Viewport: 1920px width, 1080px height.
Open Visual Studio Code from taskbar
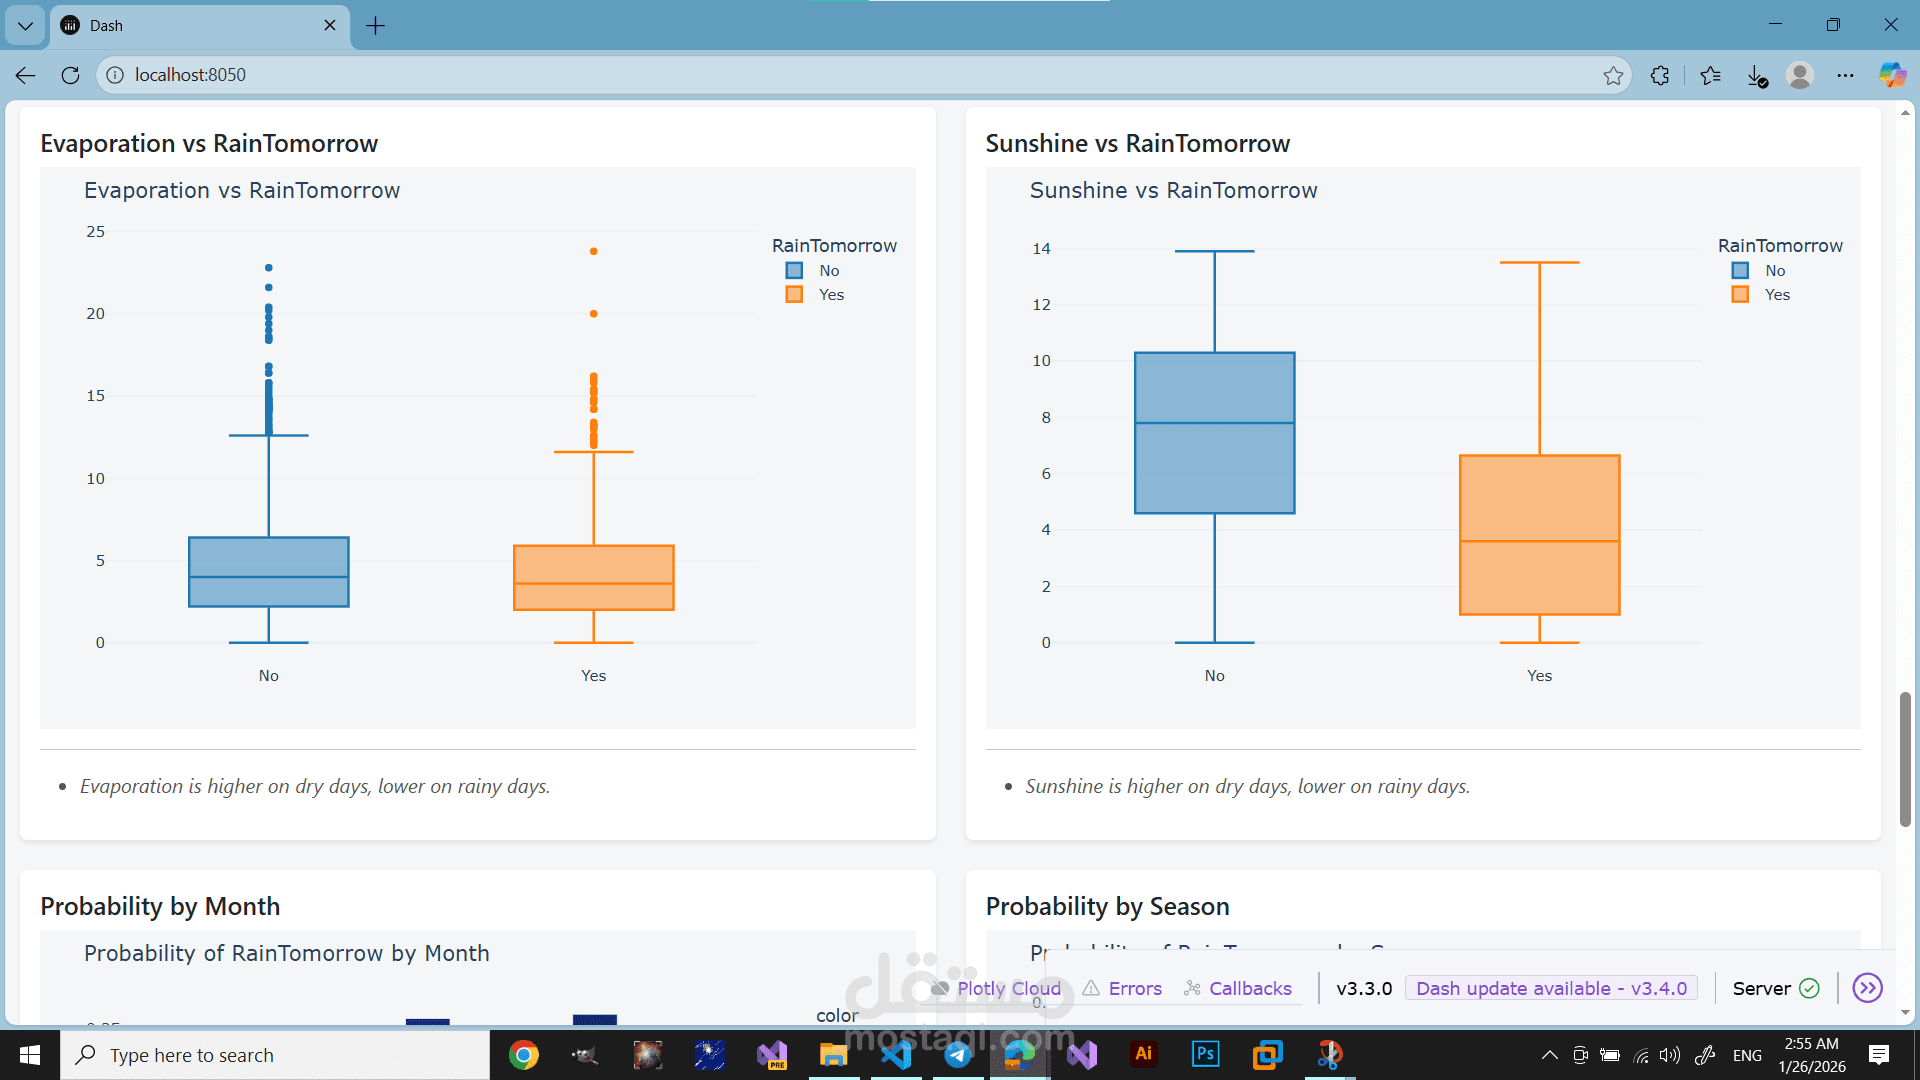[896, 1054]
